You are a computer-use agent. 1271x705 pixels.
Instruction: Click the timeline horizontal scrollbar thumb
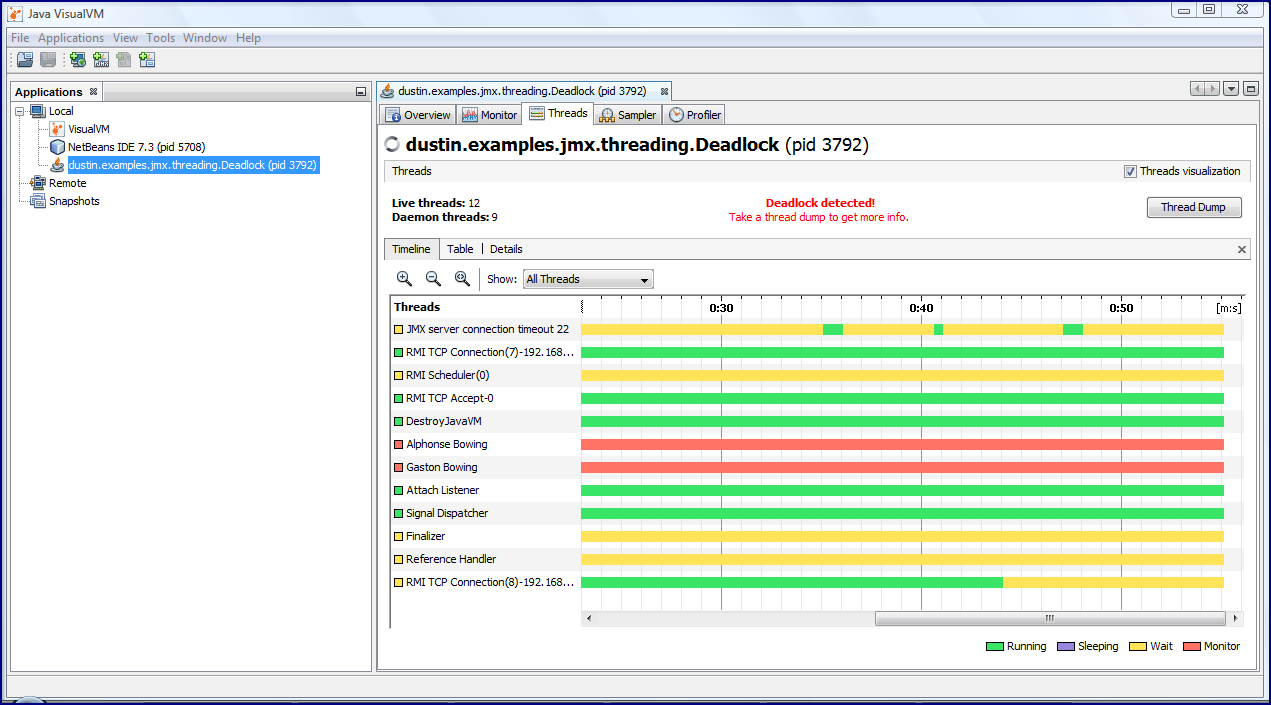point(1049,618)
